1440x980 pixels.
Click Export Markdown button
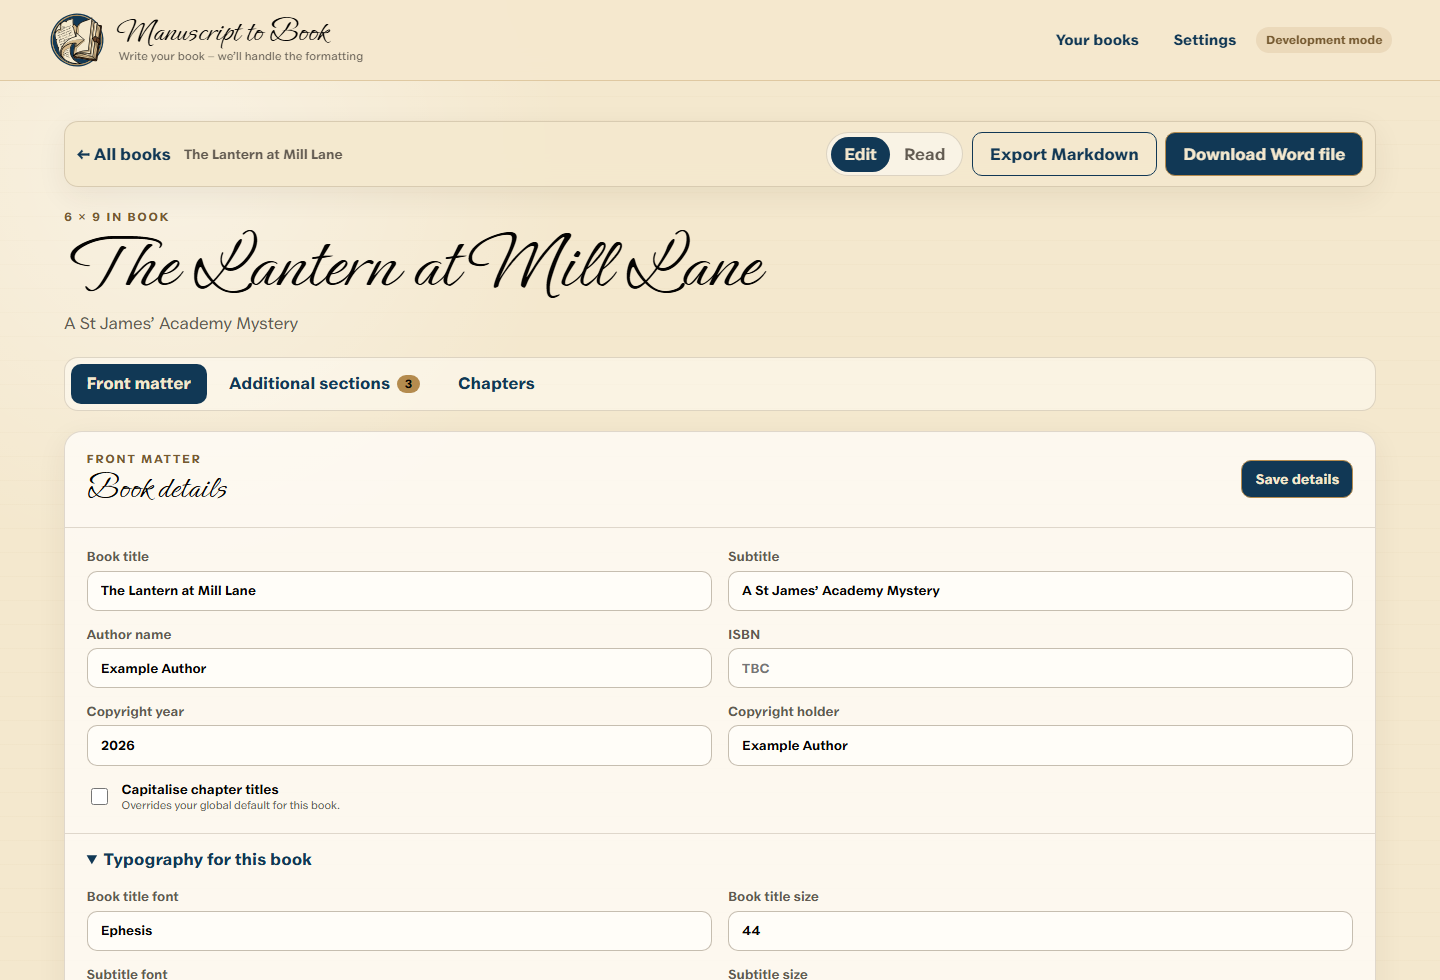pyautogui.click(x=1064, y=154)
